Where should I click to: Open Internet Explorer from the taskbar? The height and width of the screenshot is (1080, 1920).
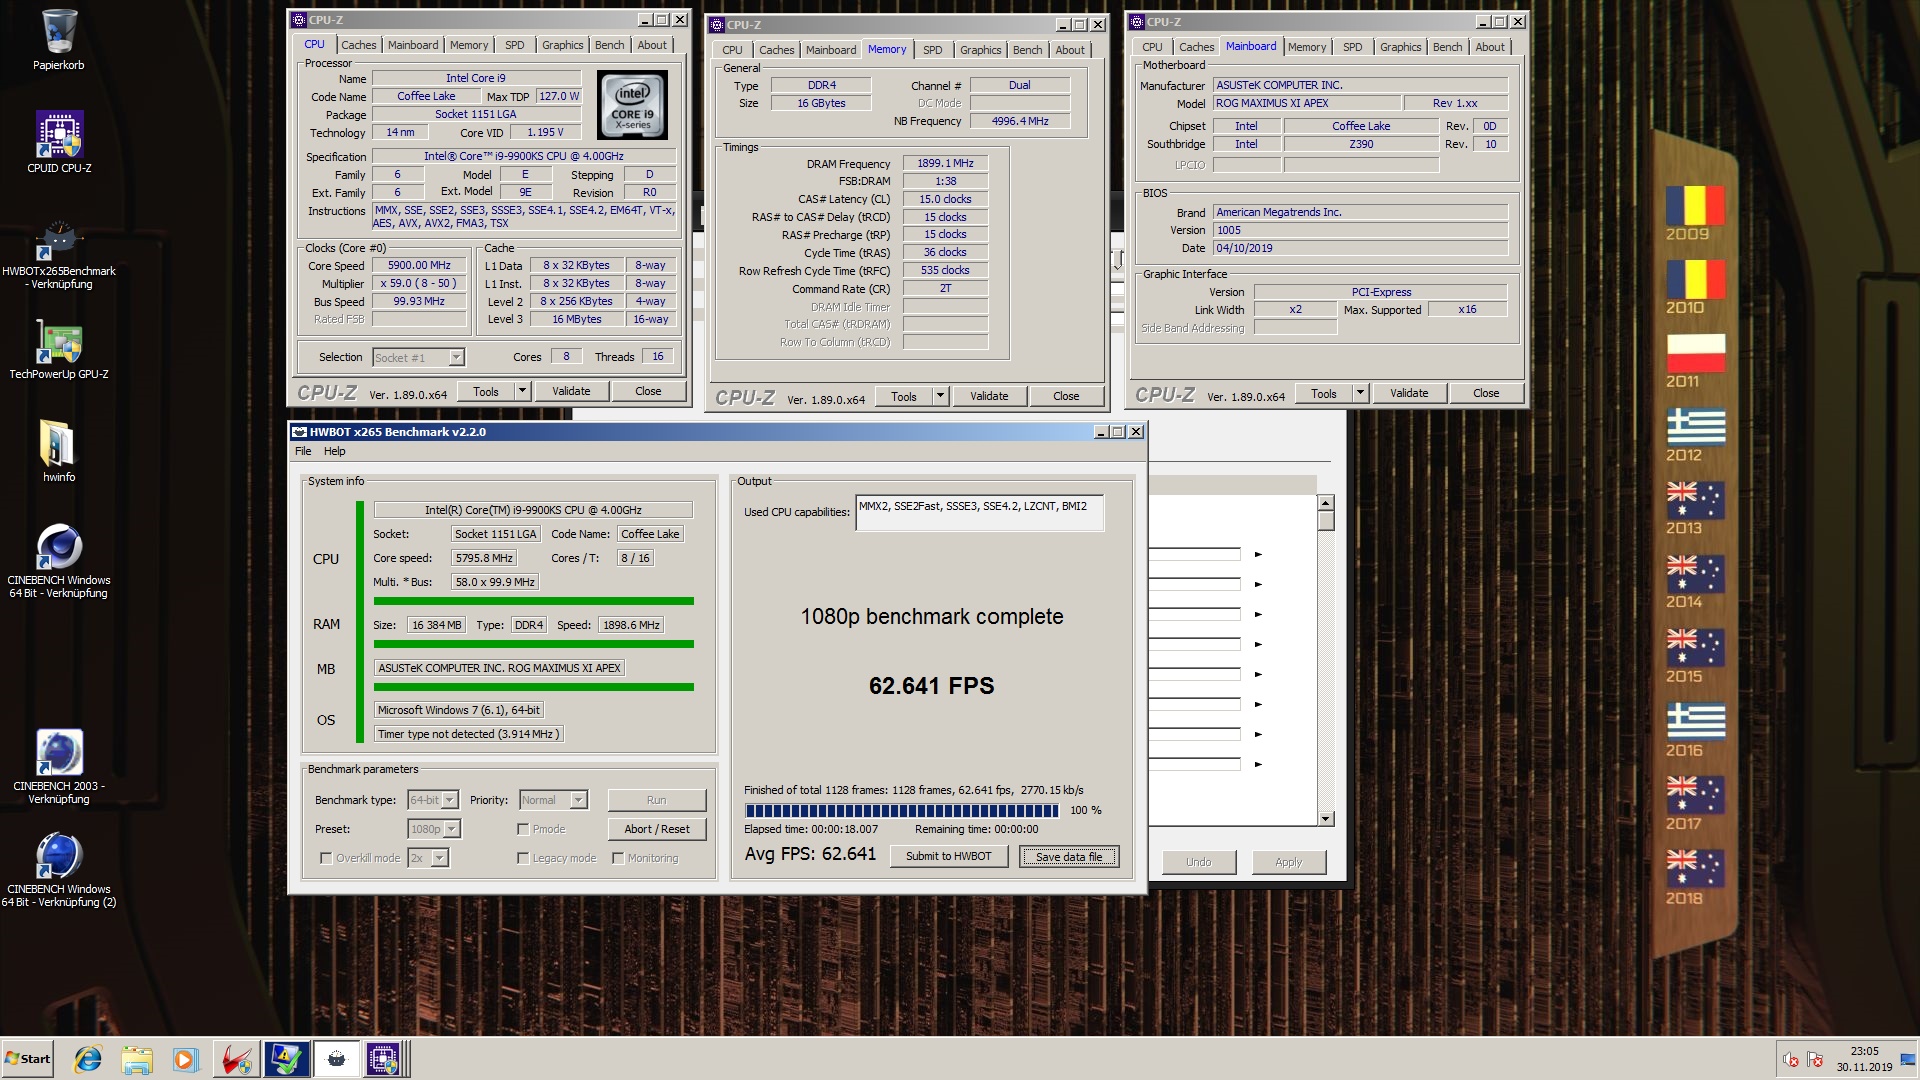click(88, 1059)
